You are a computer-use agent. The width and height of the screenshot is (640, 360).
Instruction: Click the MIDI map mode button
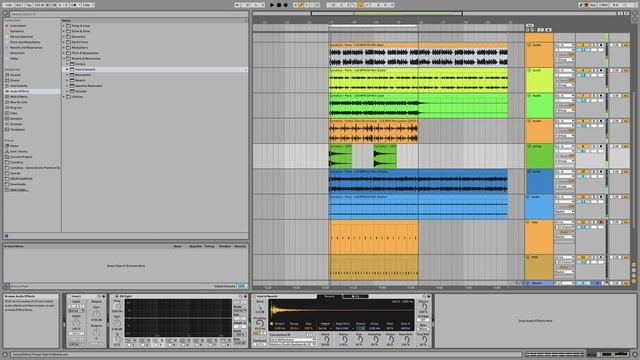pos(604,5)
